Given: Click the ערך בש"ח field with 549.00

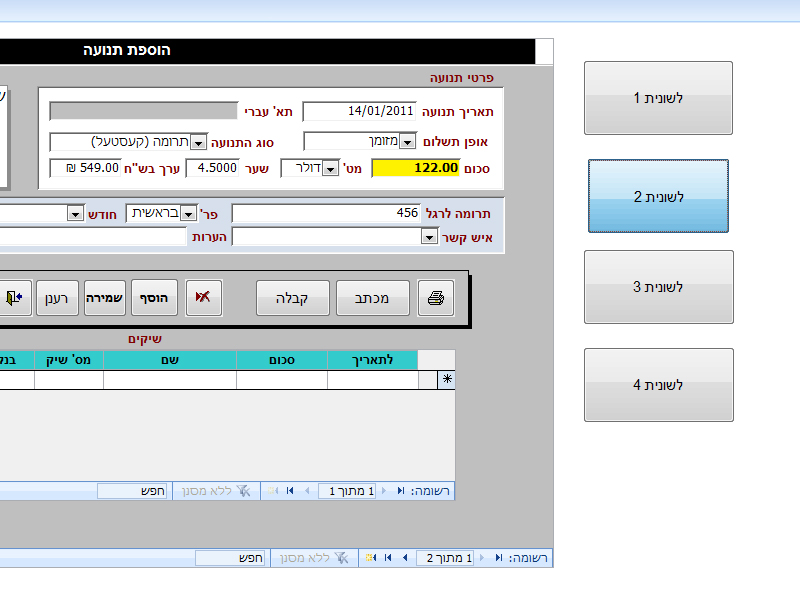Looking at the screenshot, I should 85,168.
